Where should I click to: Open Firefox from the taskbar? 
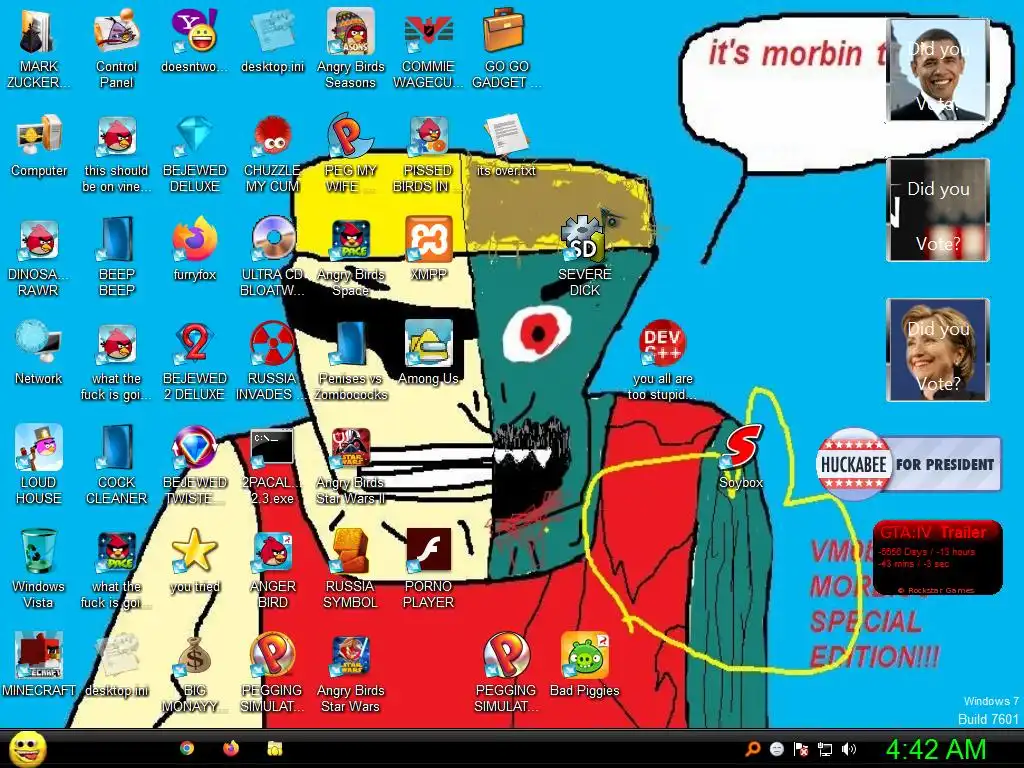coord(231,748)
